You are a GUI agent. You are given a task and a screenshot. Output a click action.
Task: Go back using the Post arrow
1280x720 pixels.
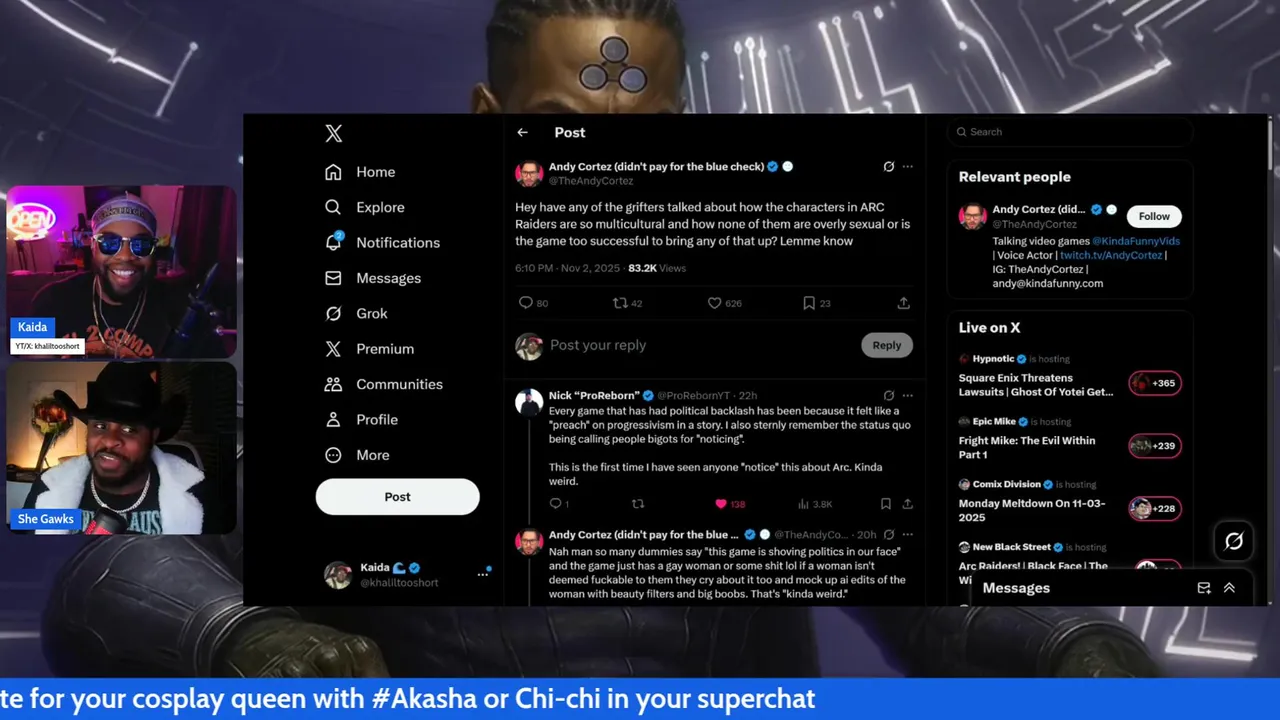522,132
